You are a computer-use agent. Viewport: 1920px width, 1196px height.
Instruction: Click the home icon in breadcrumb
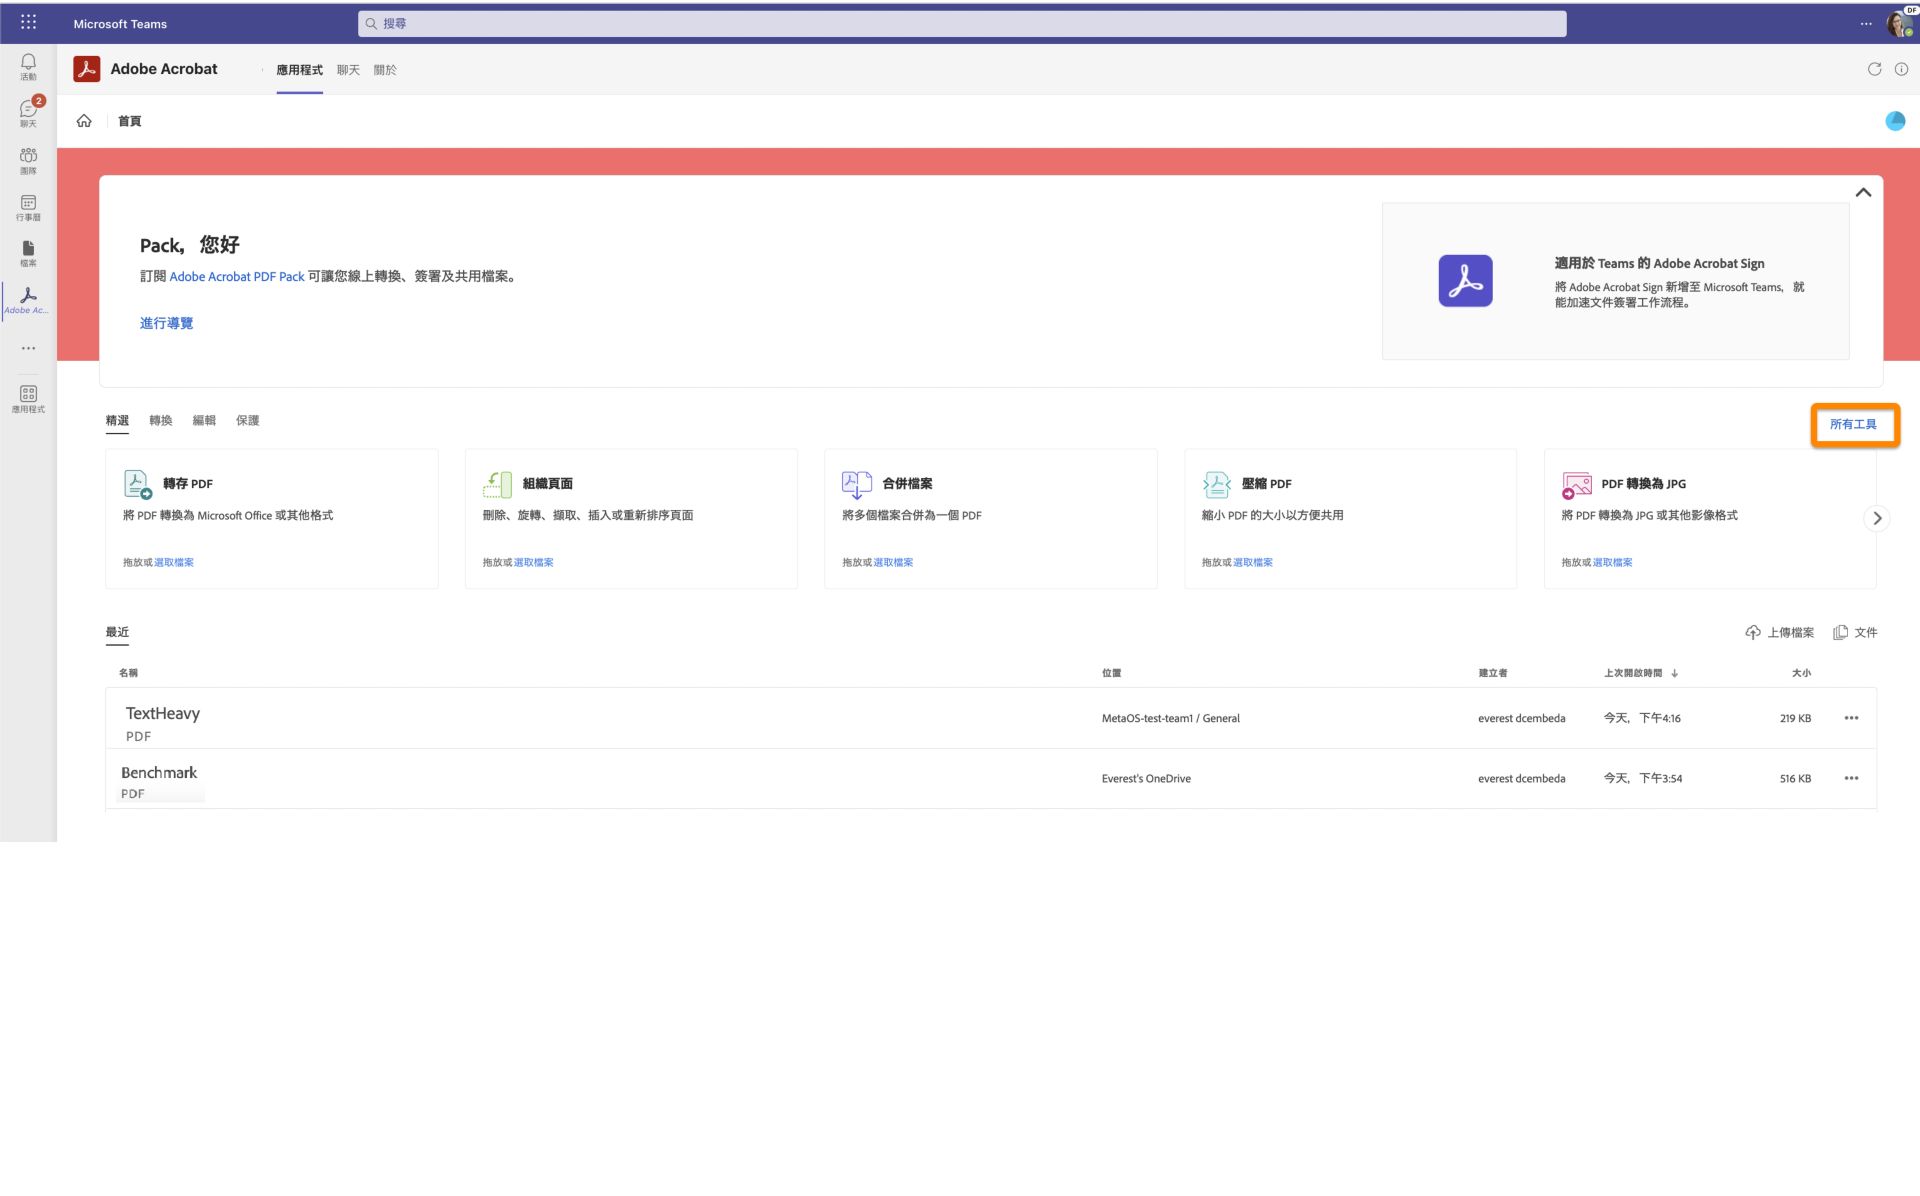click(x=84, y=121)
